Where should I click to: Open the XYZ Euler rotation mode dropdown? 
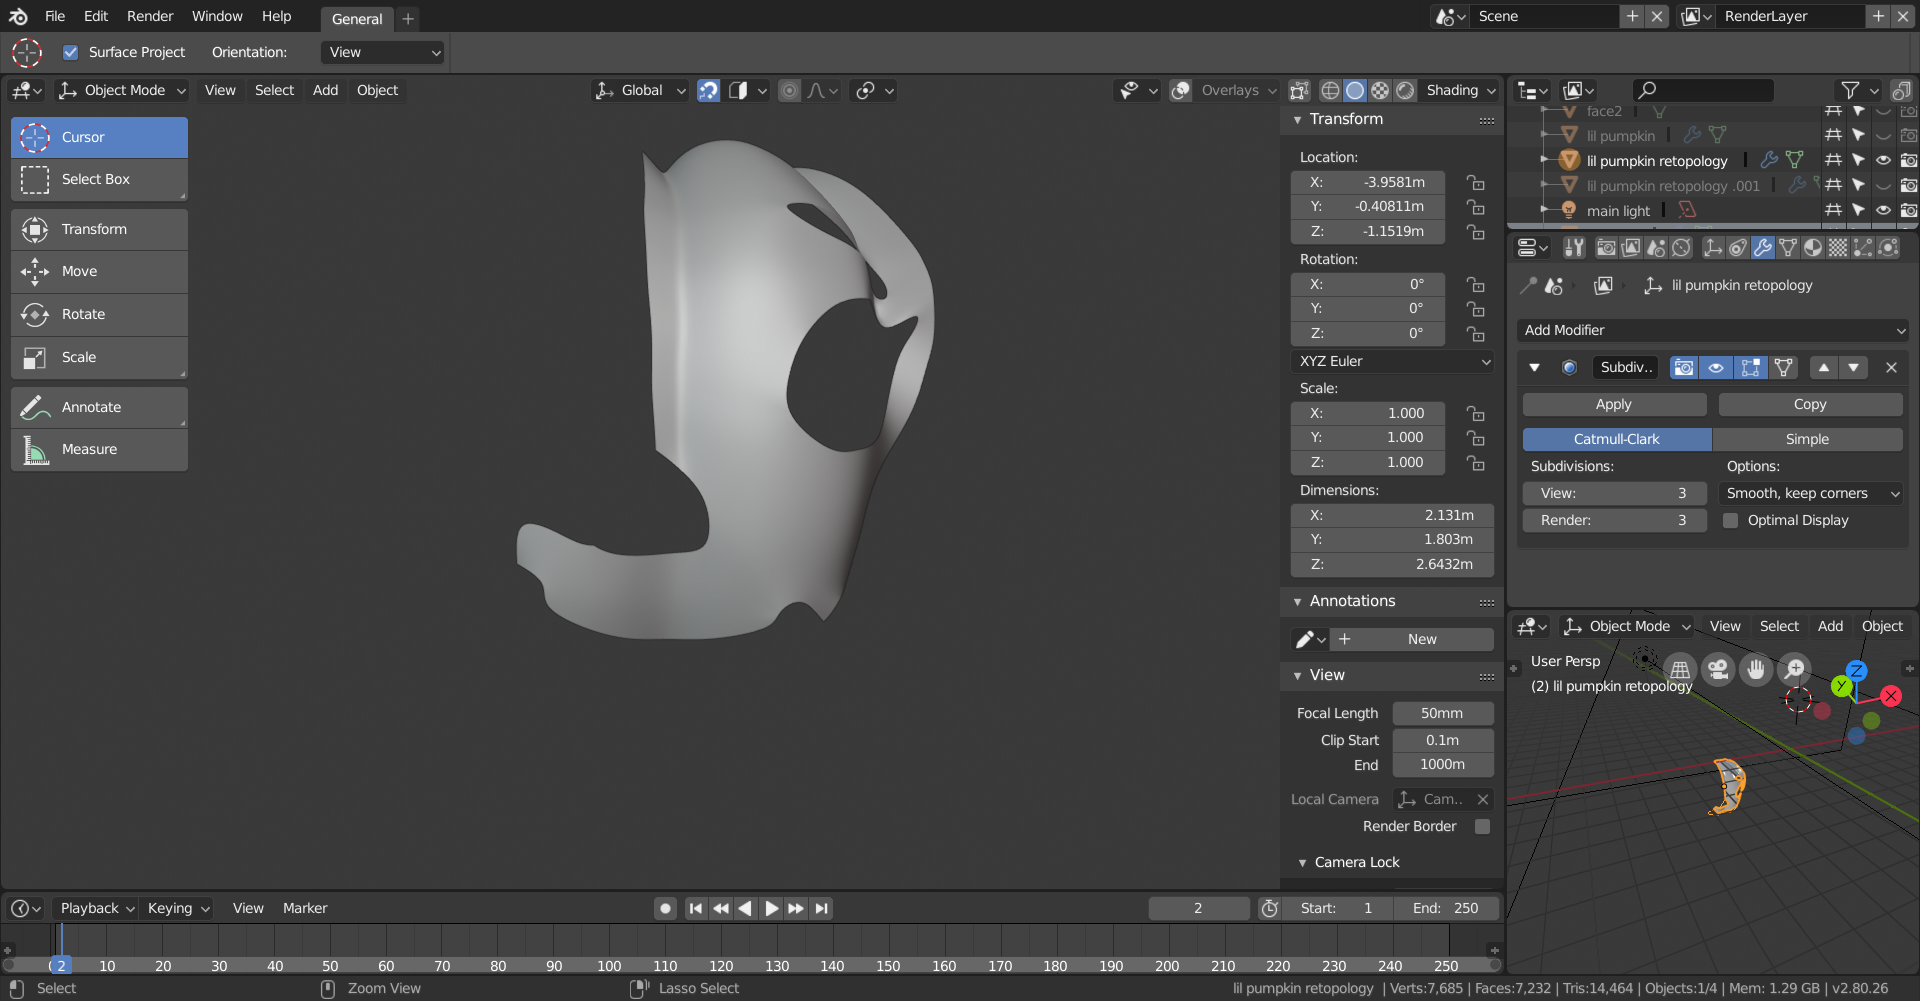[x=1393, y=362]
